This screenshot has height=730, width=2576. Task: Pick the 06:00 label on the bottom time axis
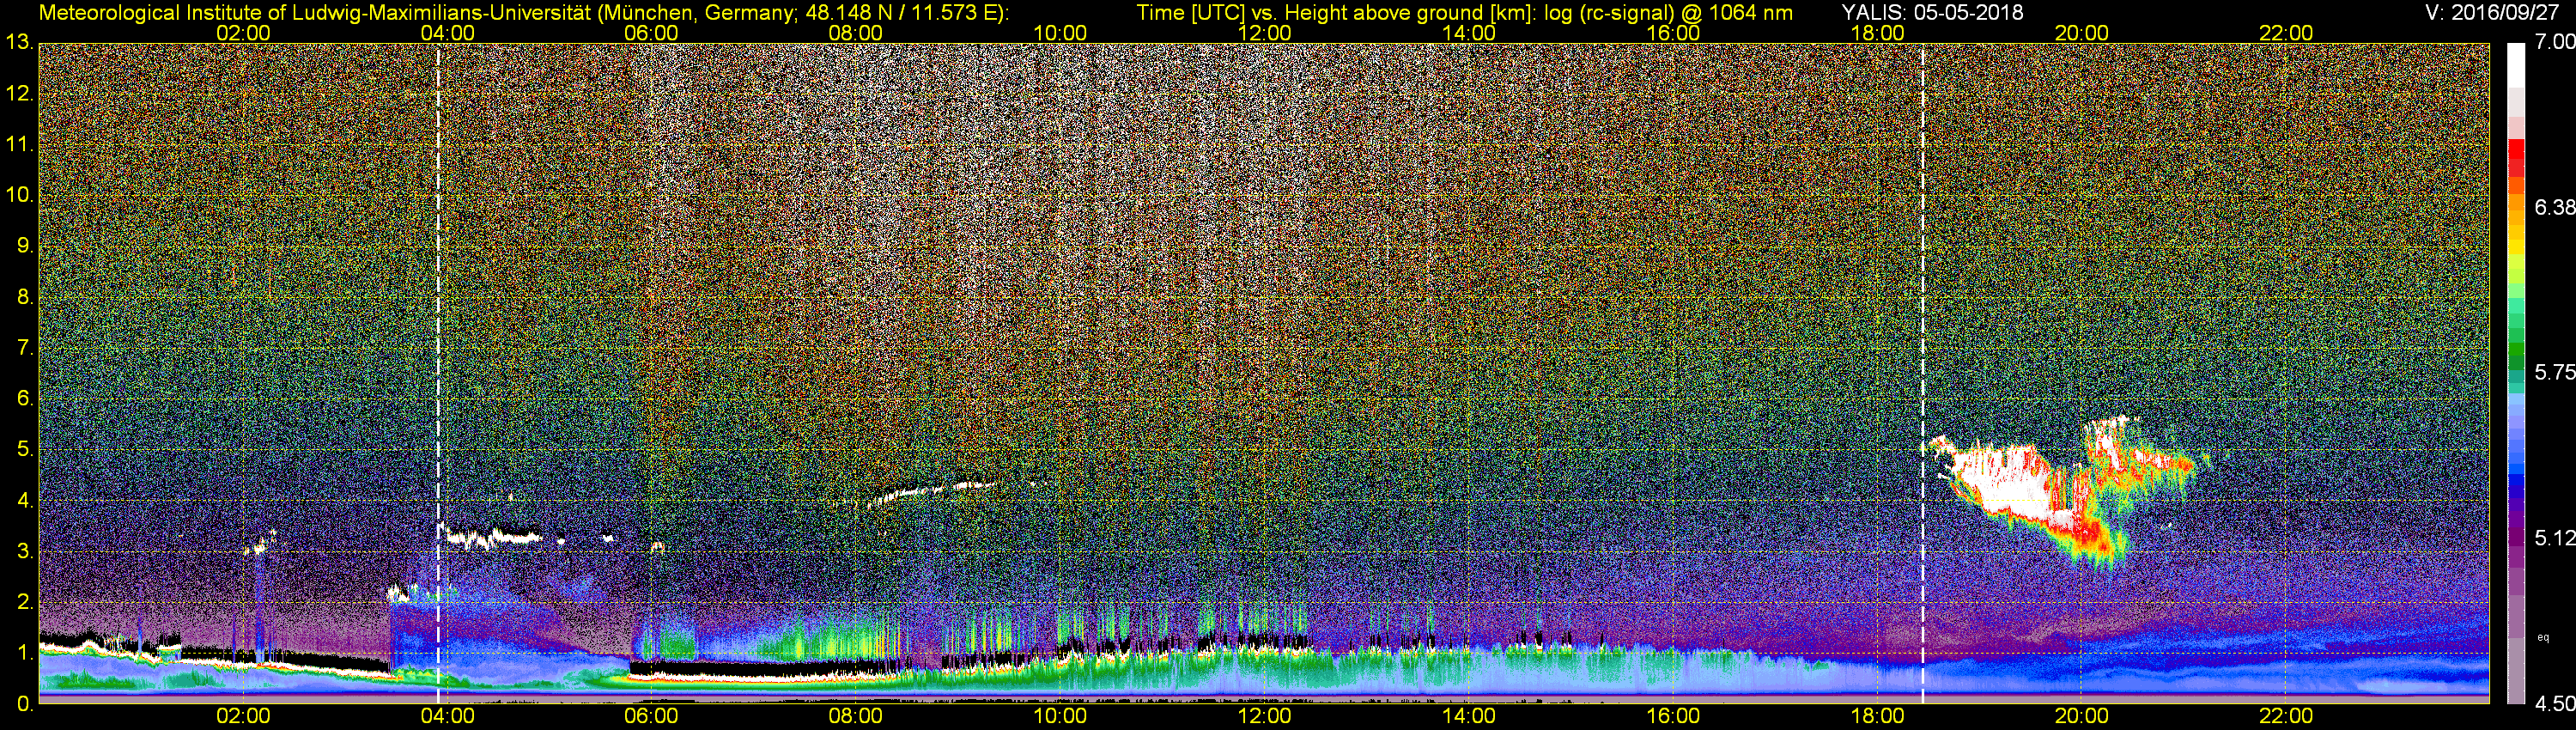coord(651,716)
